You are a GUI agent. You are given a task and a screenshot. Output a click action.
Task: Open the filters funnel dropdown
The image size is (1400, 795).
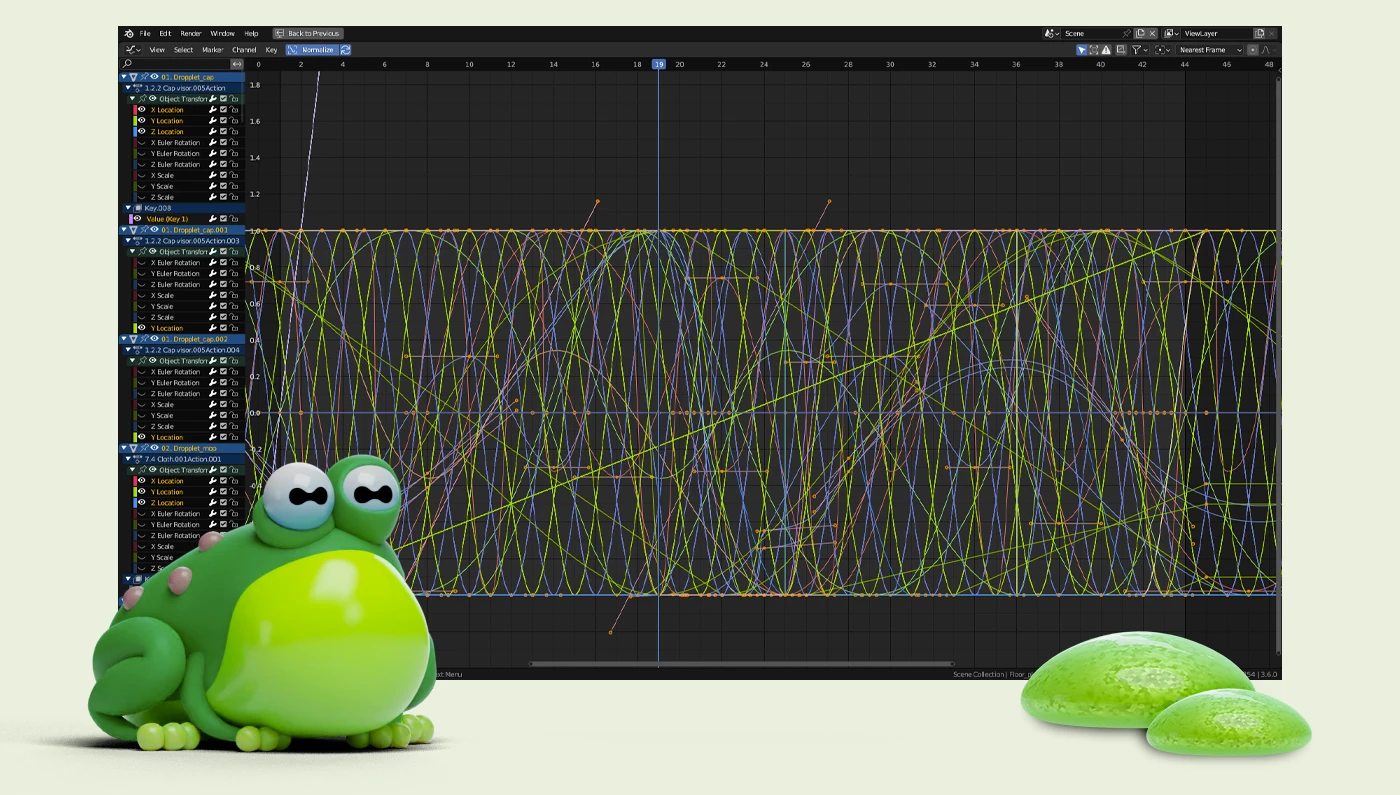click(x=1141, y=50)
